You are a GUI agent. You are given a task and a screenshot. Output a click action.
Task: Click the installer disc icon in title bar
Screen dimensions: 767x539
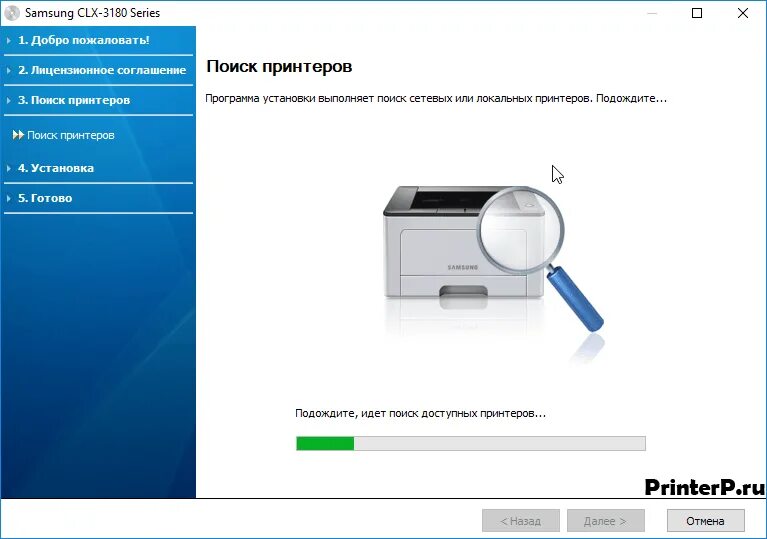[12, 13]
